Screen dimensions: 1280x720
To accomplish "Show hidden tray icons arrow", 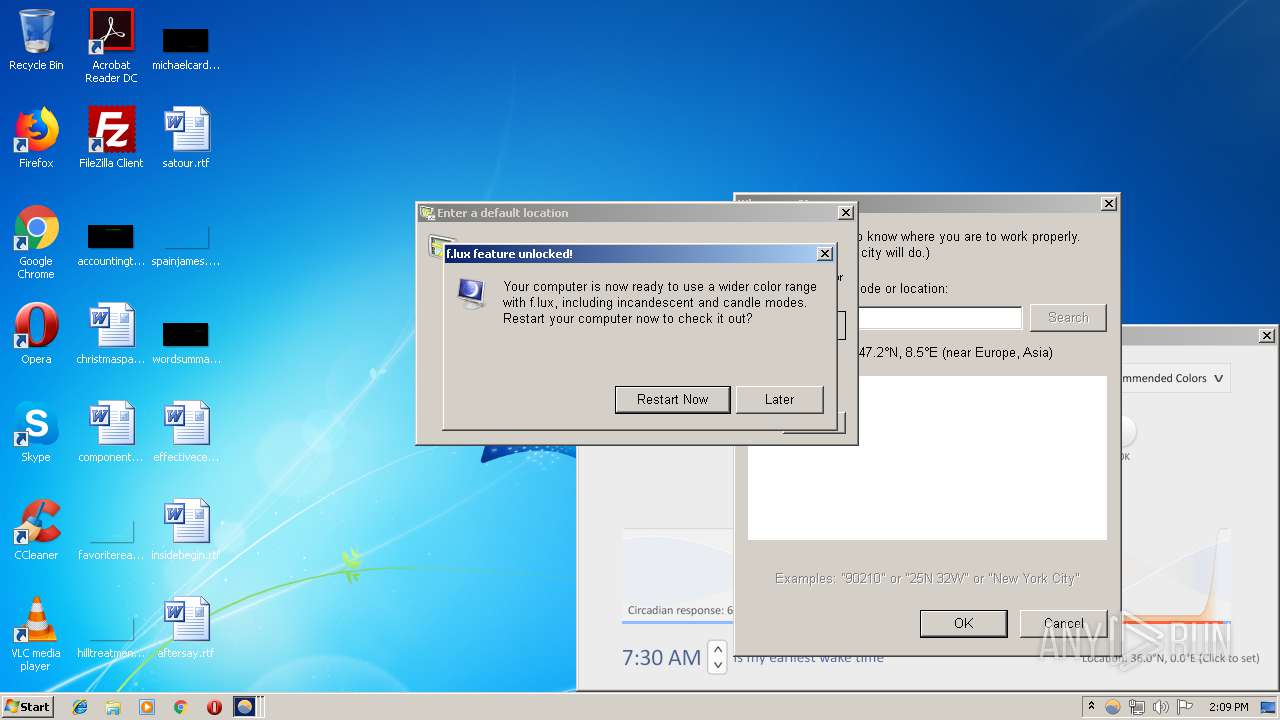I will pyautogui.click(x=1091, y=706).
